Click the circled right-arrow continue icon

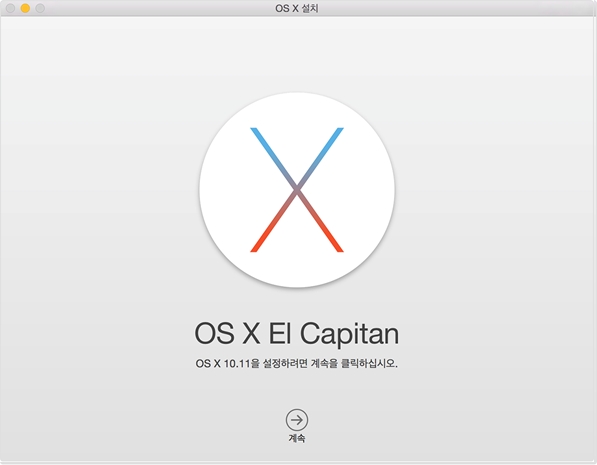coord(297,420)
